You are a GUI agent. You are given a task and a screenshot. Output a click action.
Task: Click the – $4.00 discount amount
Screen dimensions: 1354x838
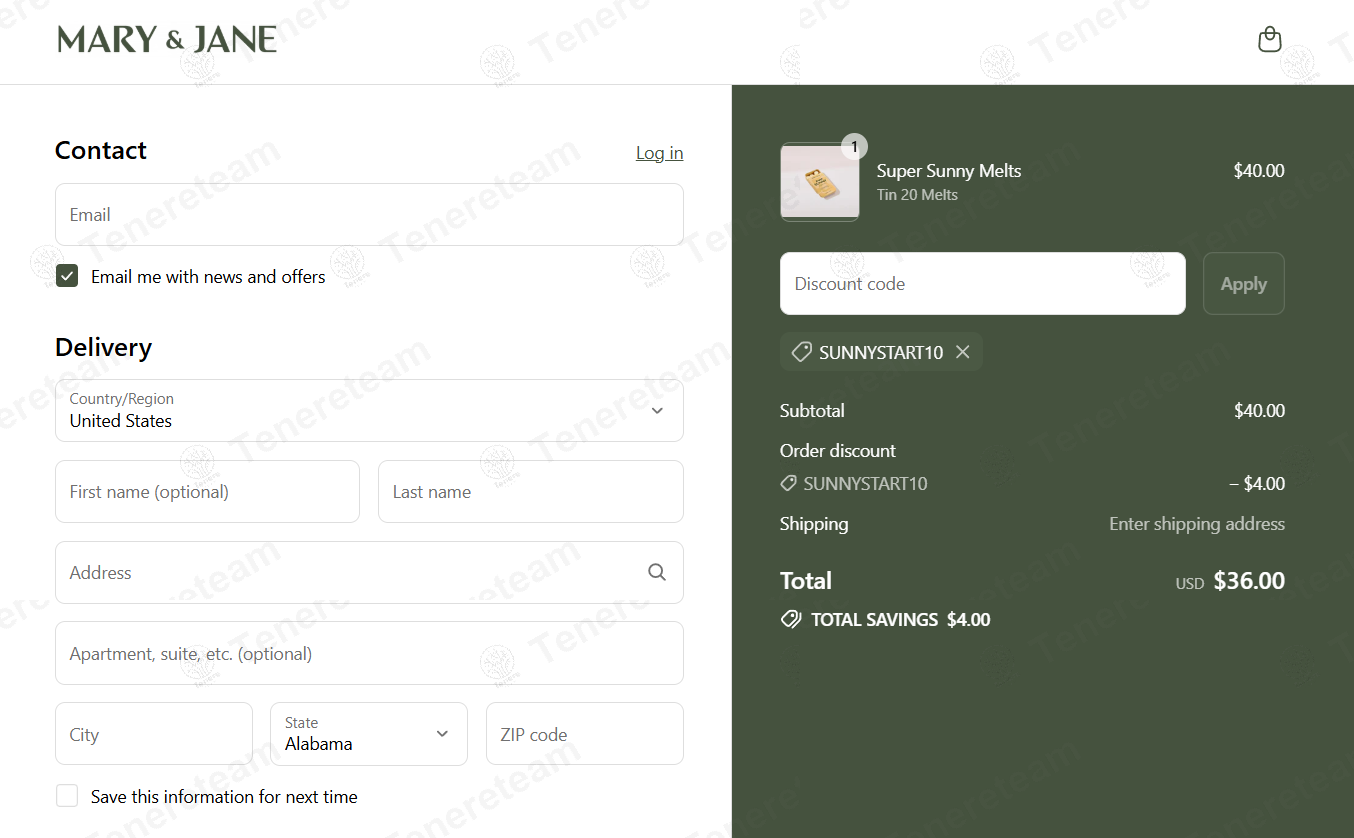pyautogui.click(x=1257, y=484)
